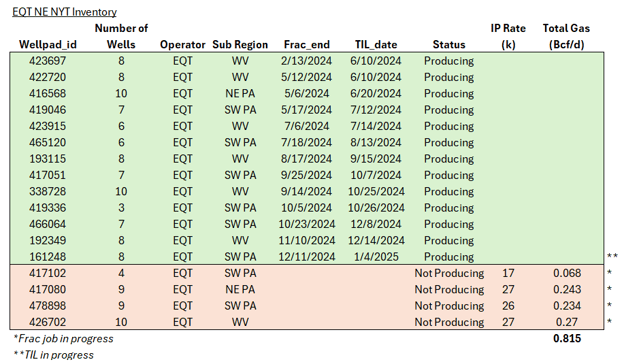This screenshot has height=362, width=624.
Task: Select TIL_date cell 1/4/2025
Action: pyautogui.click(x=376, y=257)
